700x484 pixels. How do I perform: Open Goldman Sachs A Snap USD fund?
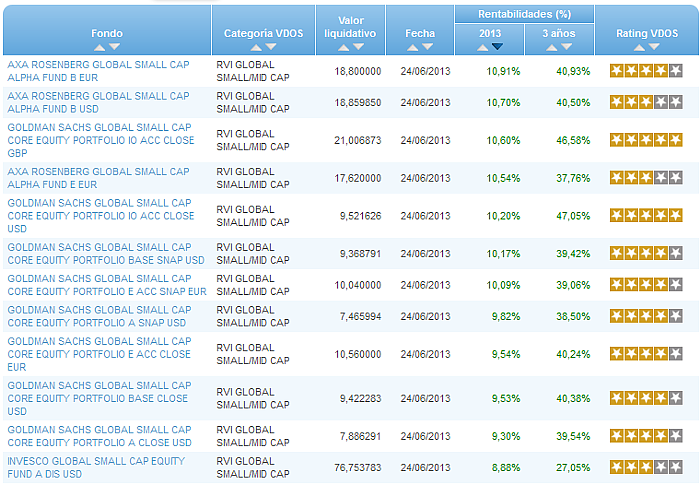[99, 316]
